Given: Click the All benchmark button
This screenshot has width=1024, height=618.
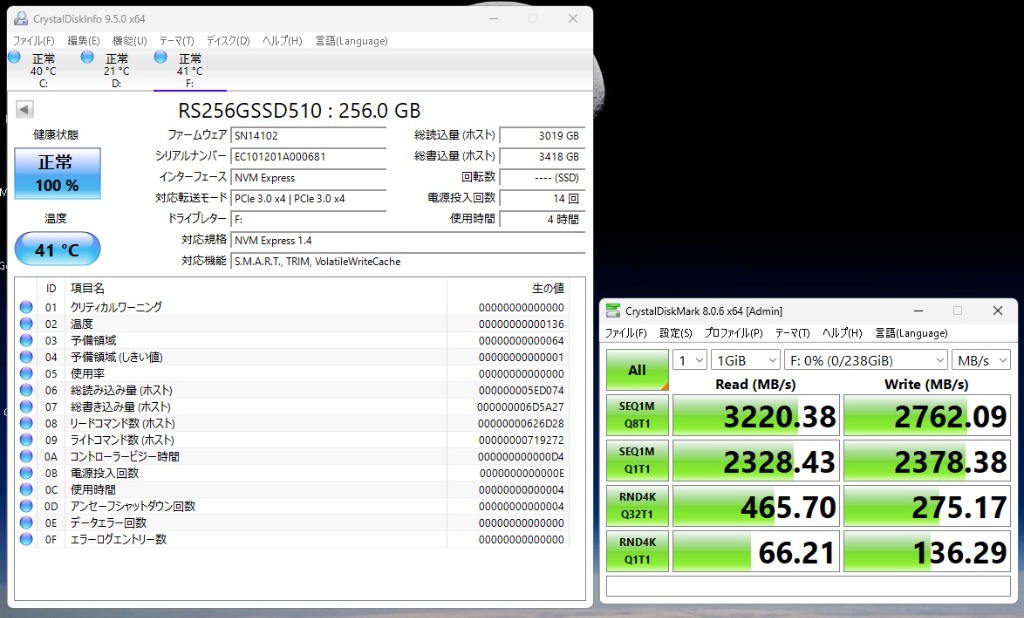Looking at the screenshot, I should 637,370.
